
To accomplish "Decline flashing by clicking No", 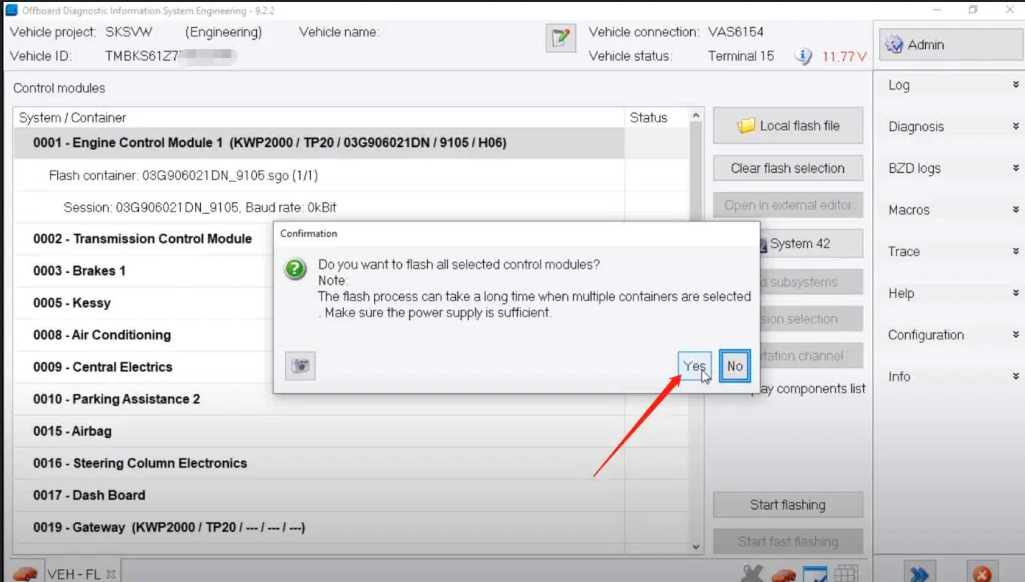I will point(735,366).
